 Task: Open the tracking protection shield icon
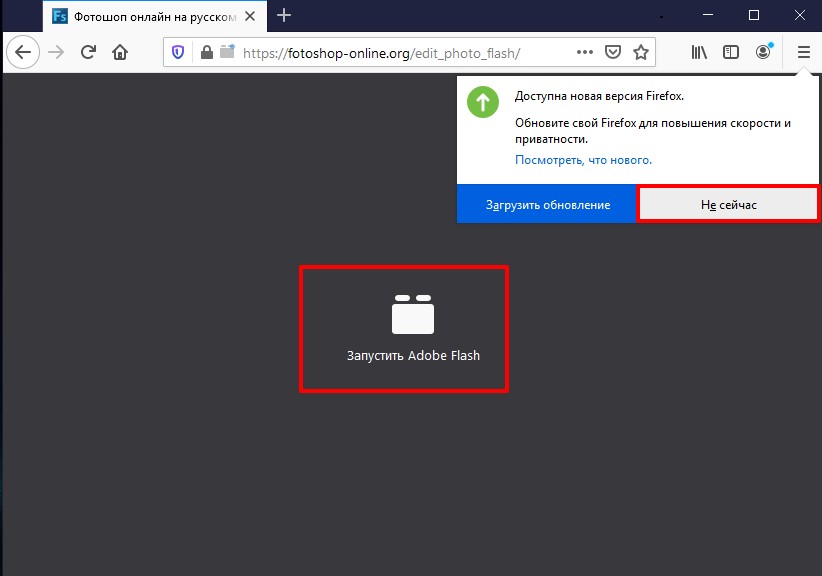point(179,52)
